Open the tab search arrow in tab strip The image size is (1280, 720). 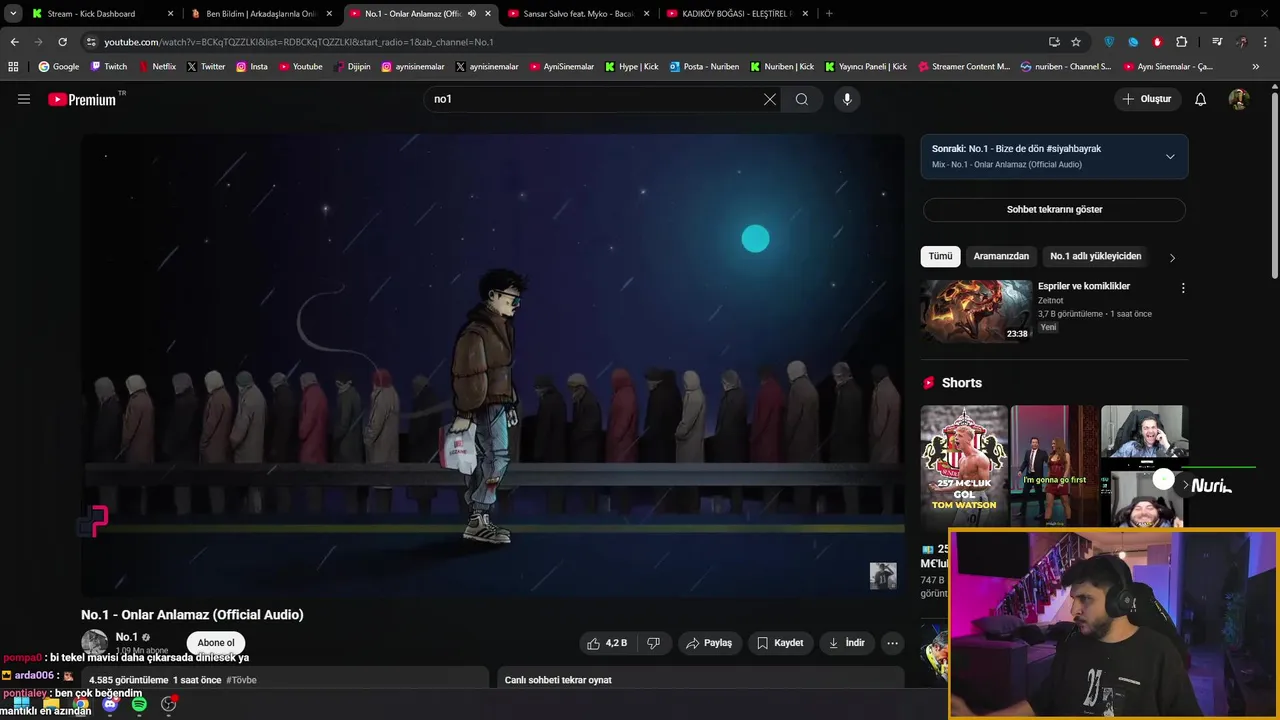13,14
